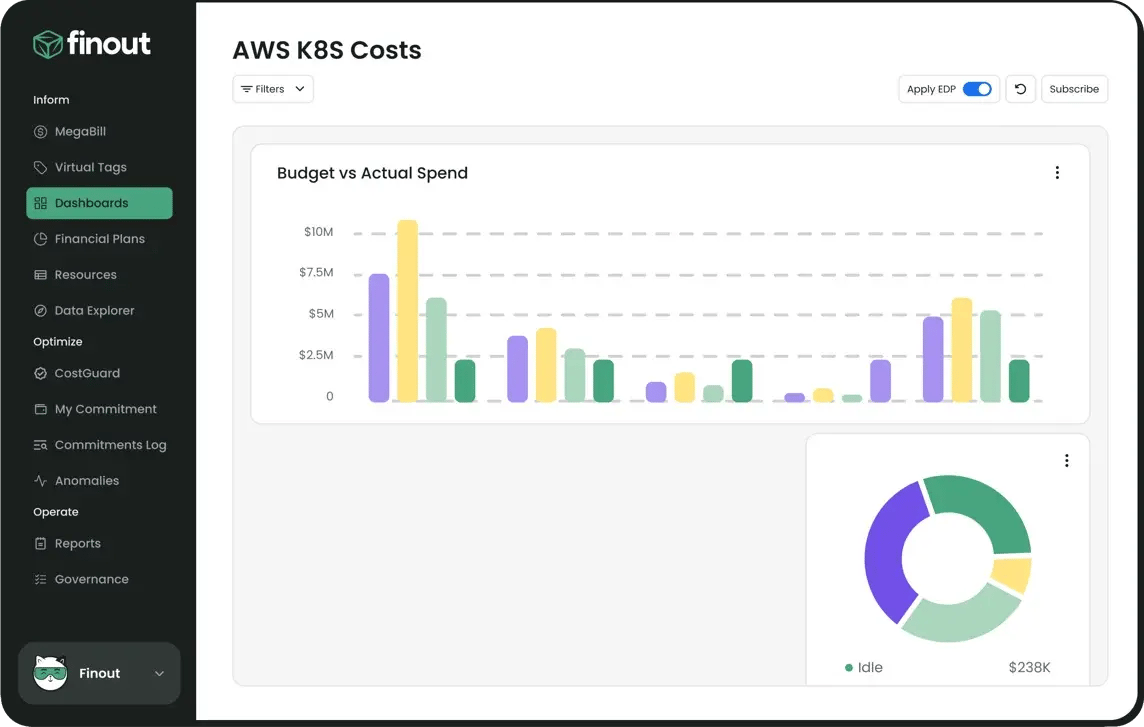Image resolution: width=1144 pixels, height=727 pixels.
Task: Click the Idle legend green dot
Action: point(849,668)
